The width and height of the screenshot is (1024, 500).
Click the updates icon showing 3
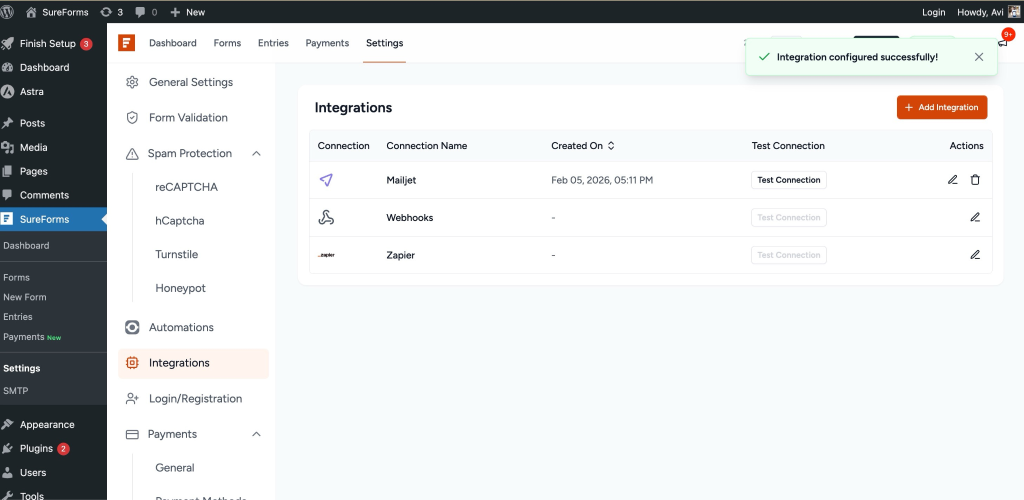pyautogui.click(x=112, y=12)
